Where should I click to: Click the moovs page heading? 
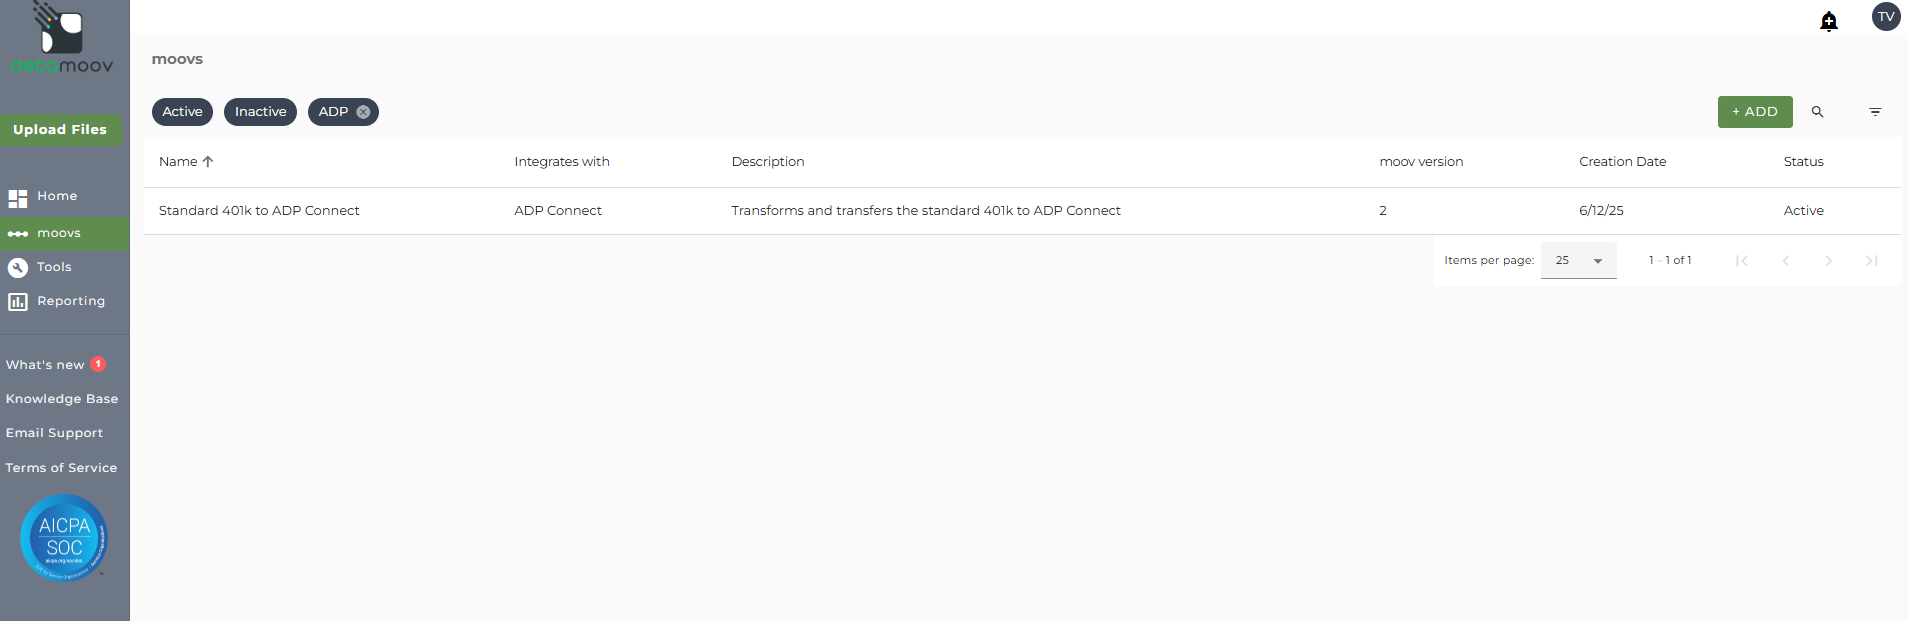pyautogui.click(x=177, y=59)
